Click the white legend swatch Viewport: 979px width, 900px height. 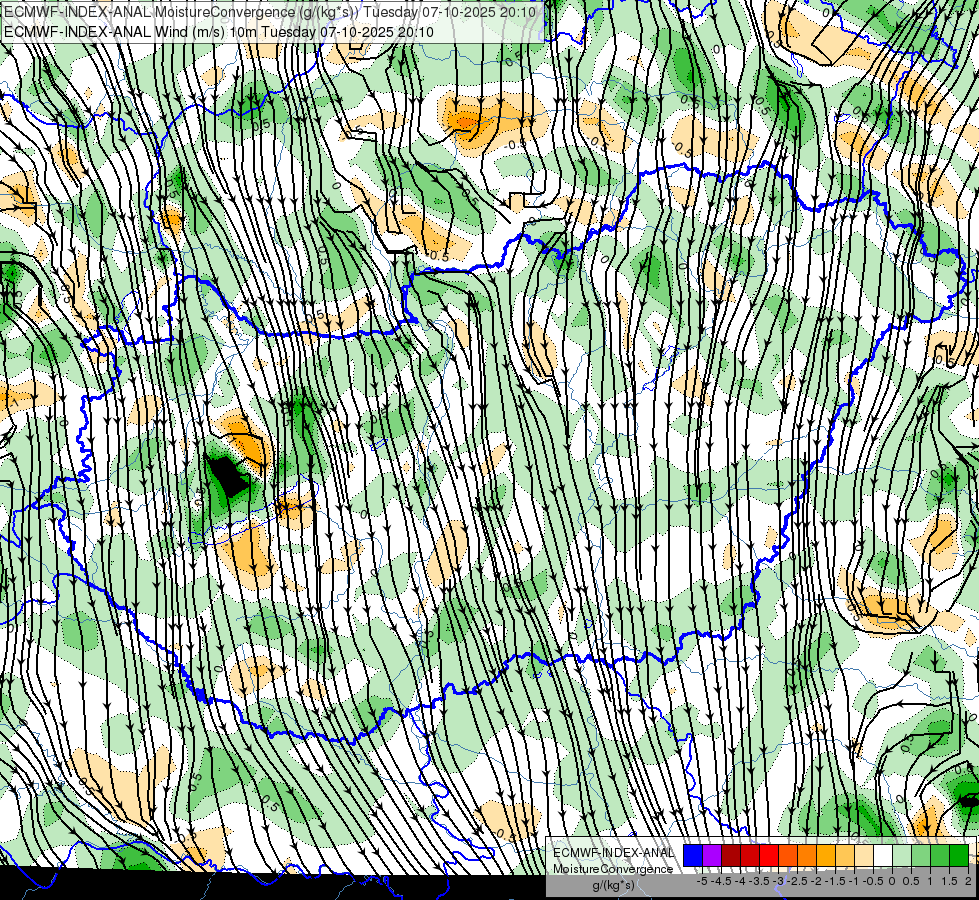883,856
